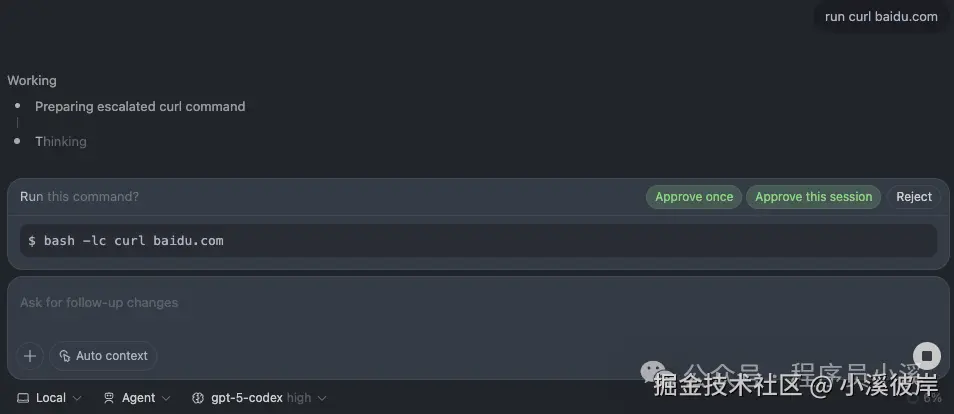The image size is (954, 414).
Task: Click the robot icon beside Agent
Action: (109, 398)
